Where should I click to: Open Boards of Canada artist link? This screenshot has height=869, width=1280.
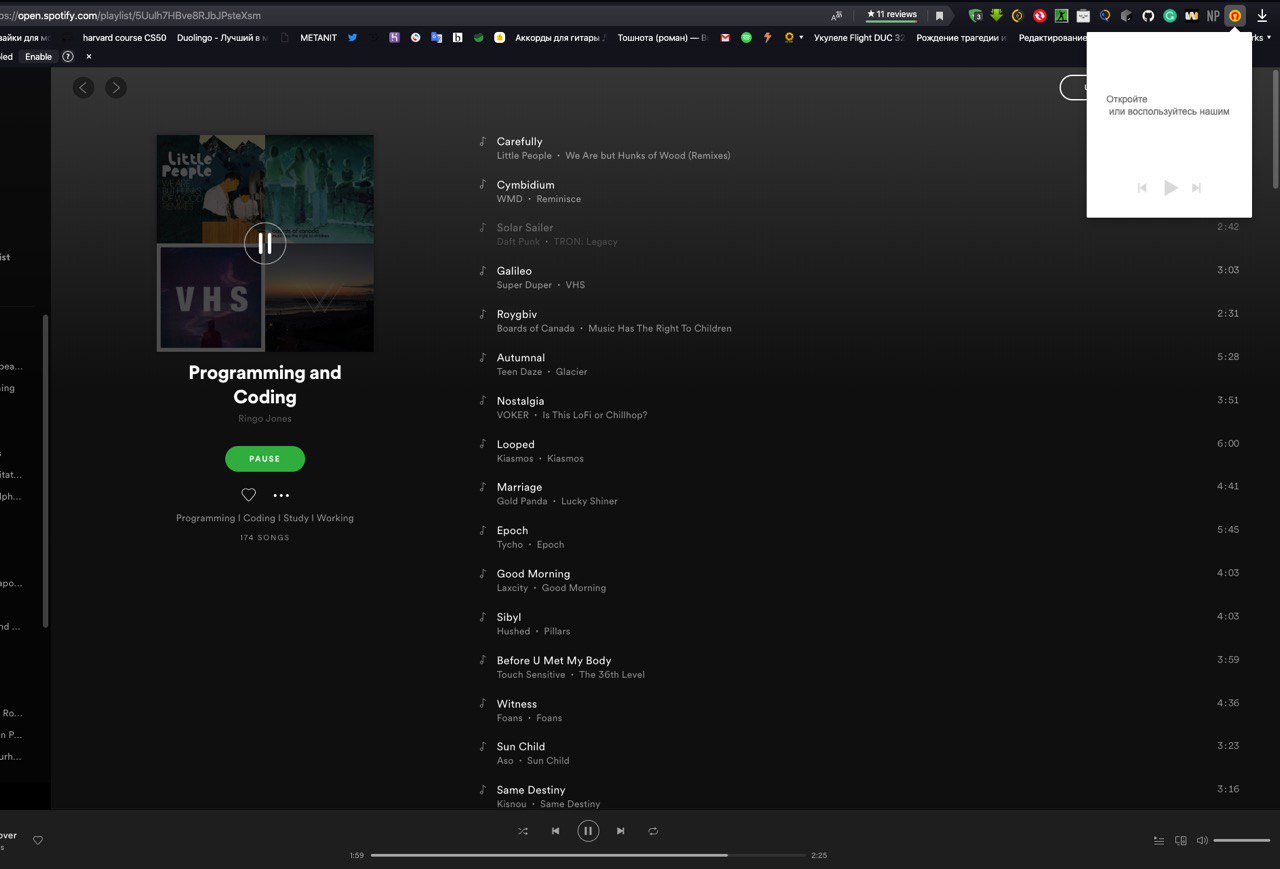click(536, 328)
